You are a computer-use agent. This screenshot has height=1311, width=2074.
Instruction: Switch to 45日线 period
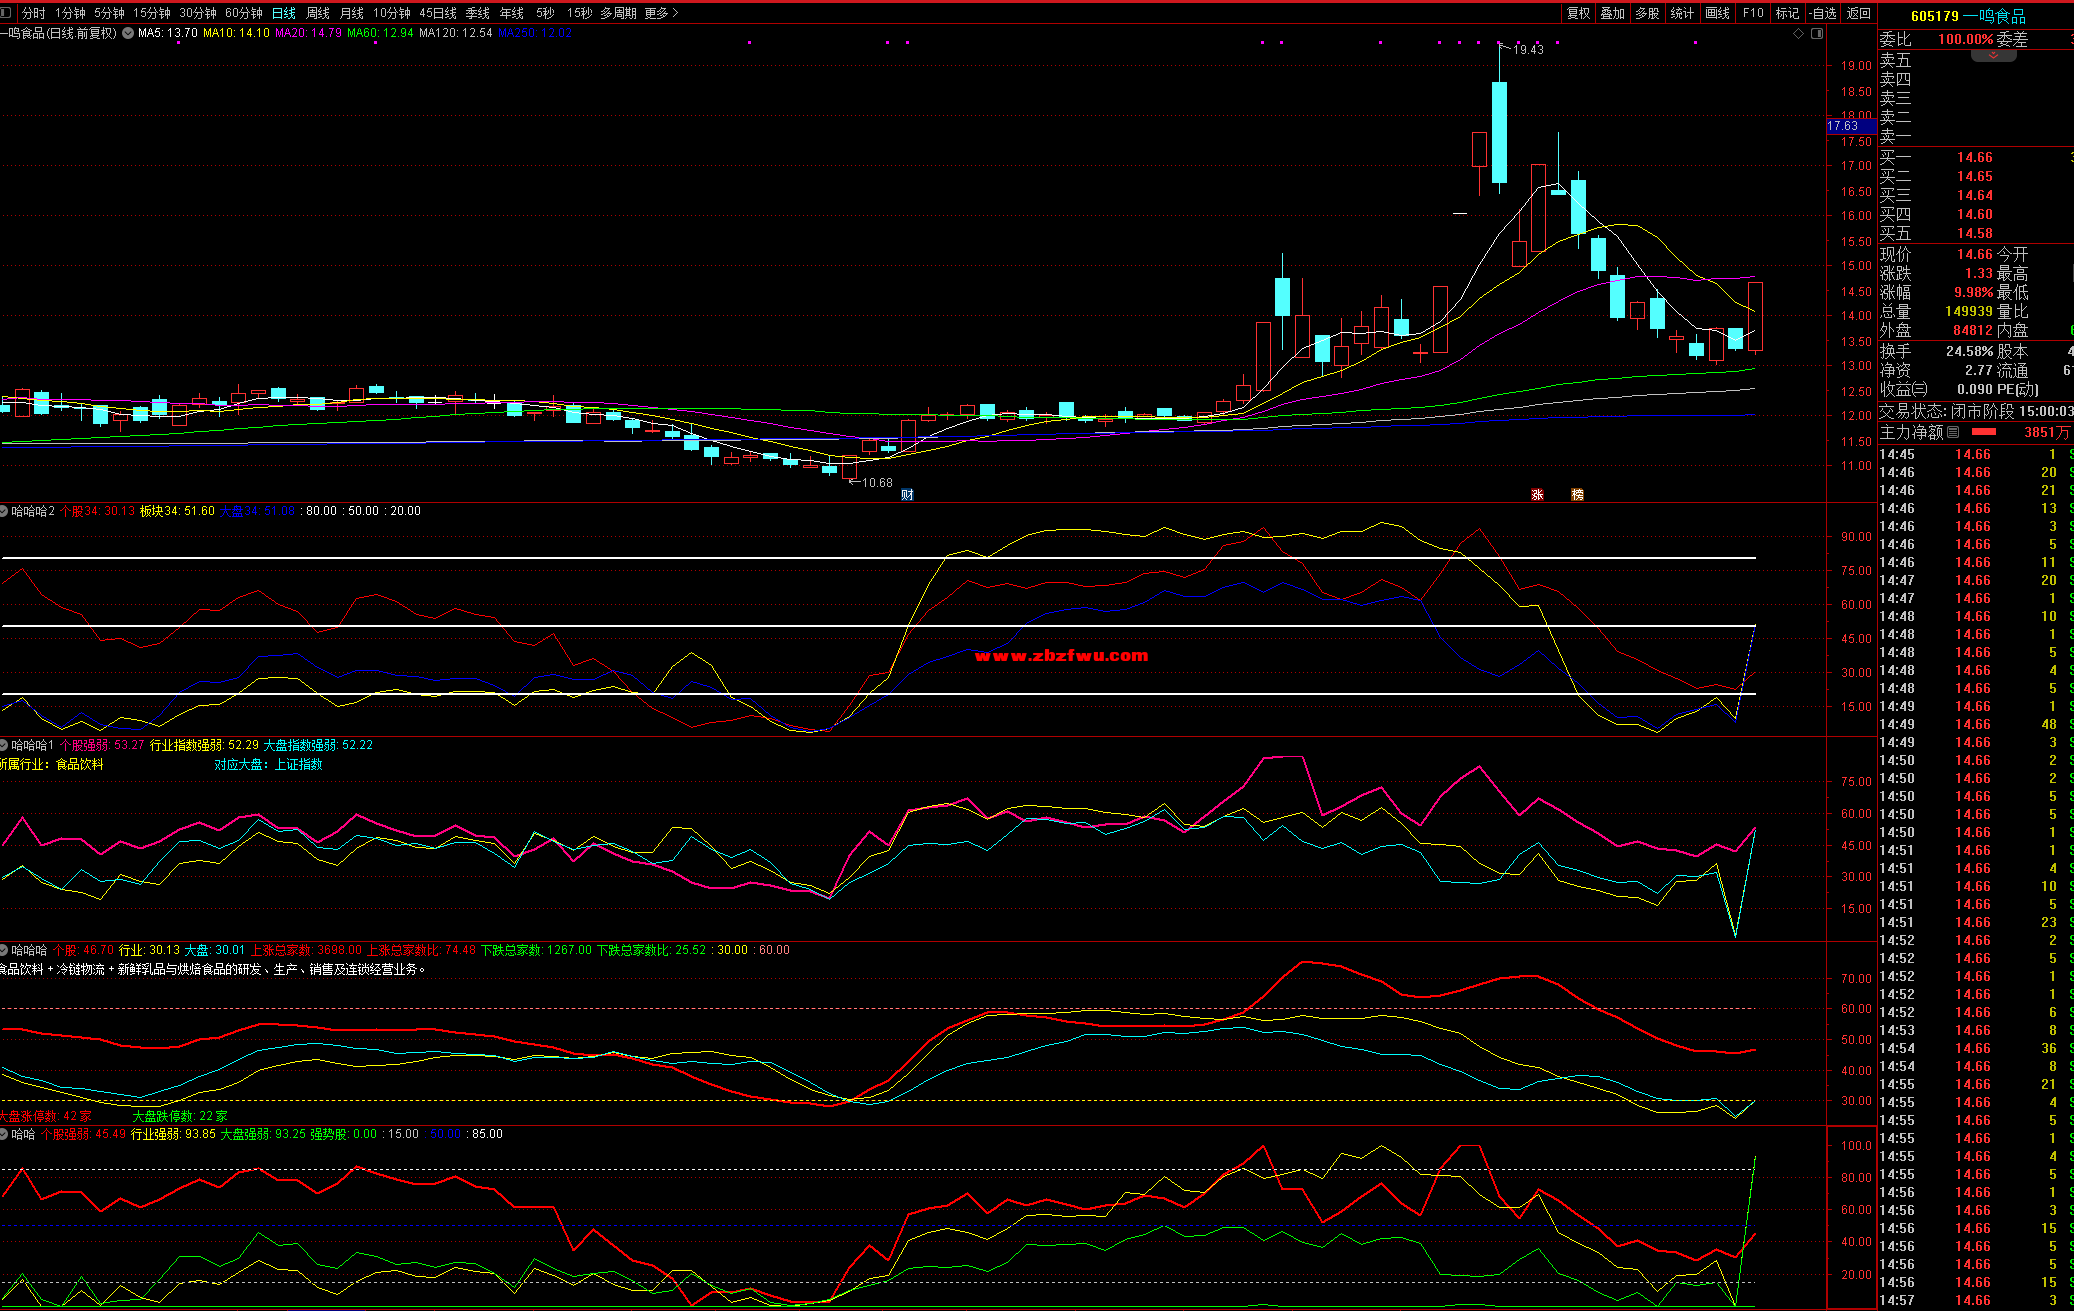[438, 13]
